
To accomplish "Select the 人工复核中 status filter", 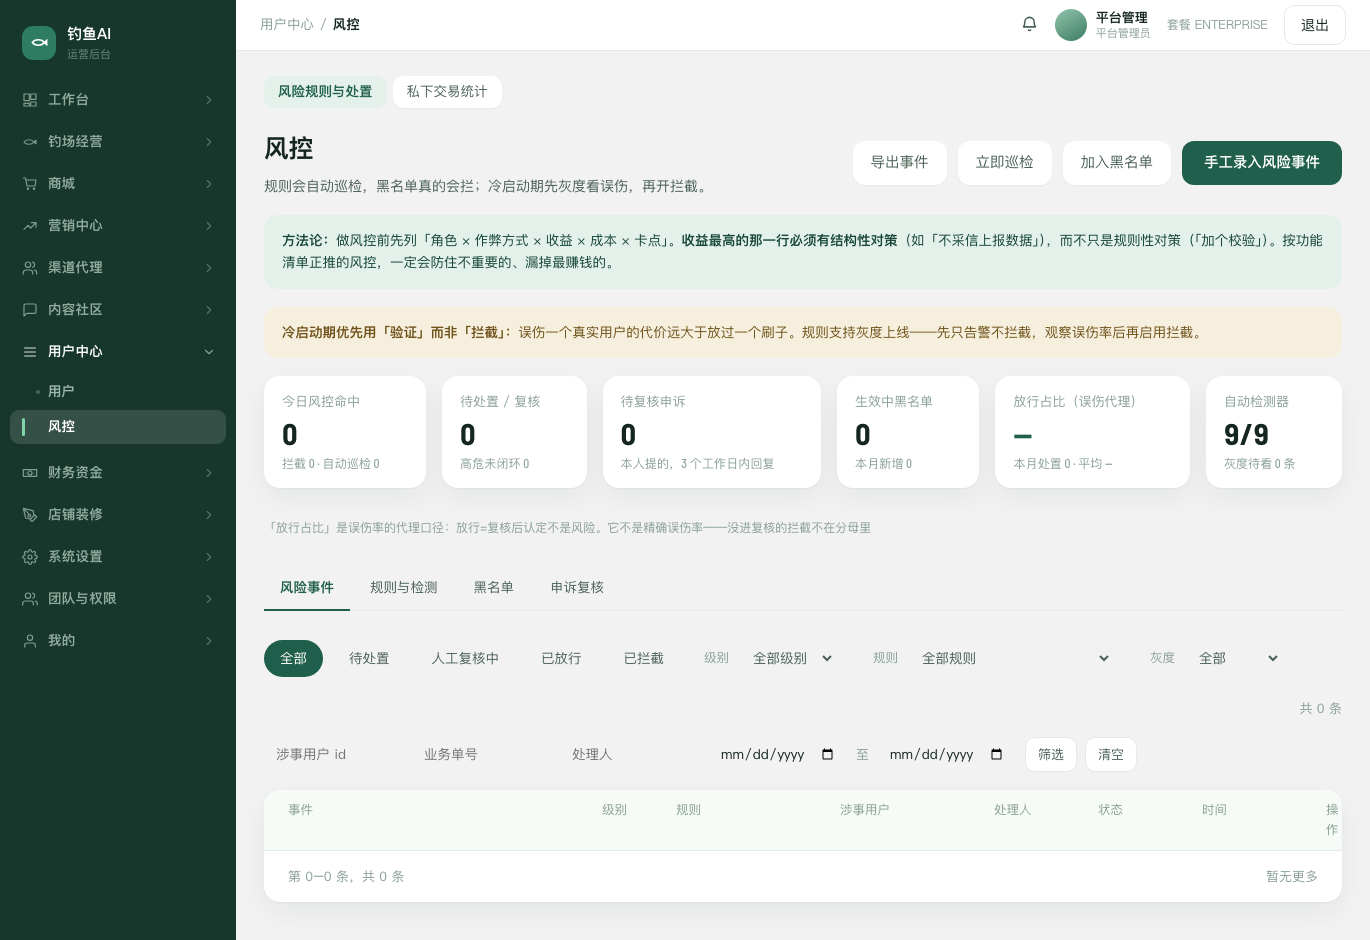I will tap(465, 658).
